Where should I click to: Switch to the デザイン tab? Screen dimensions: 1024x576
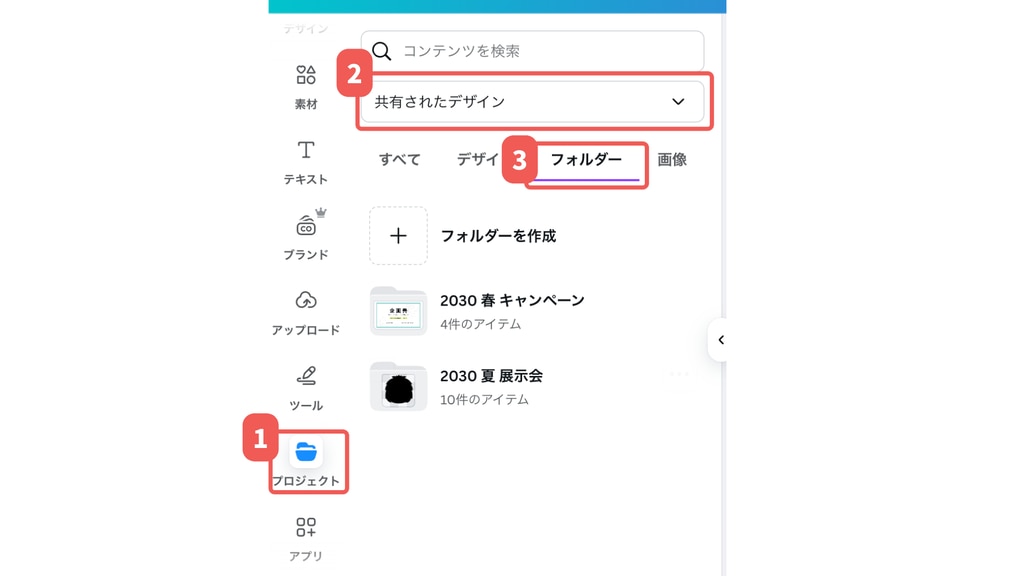[x=477, y=160]
